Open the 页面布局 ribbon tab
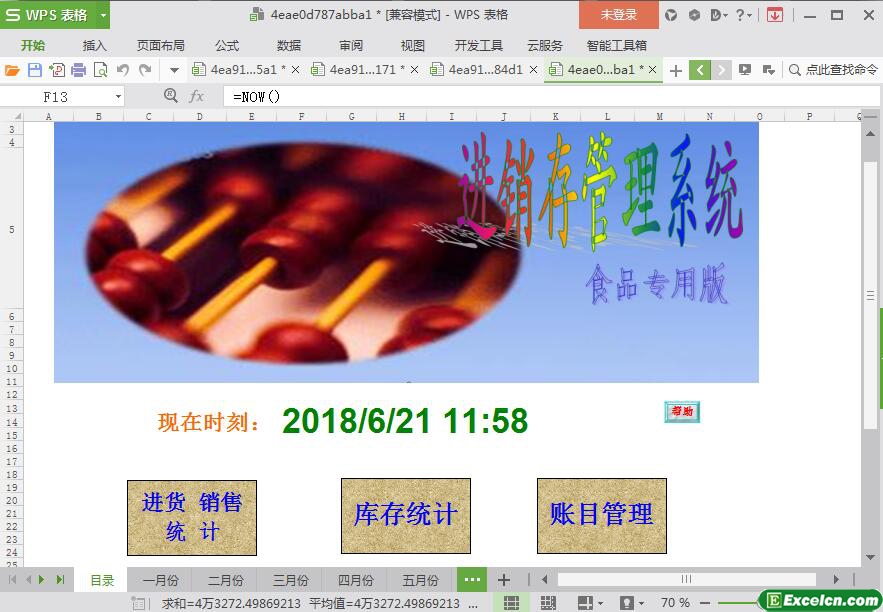 click(160, 46)
